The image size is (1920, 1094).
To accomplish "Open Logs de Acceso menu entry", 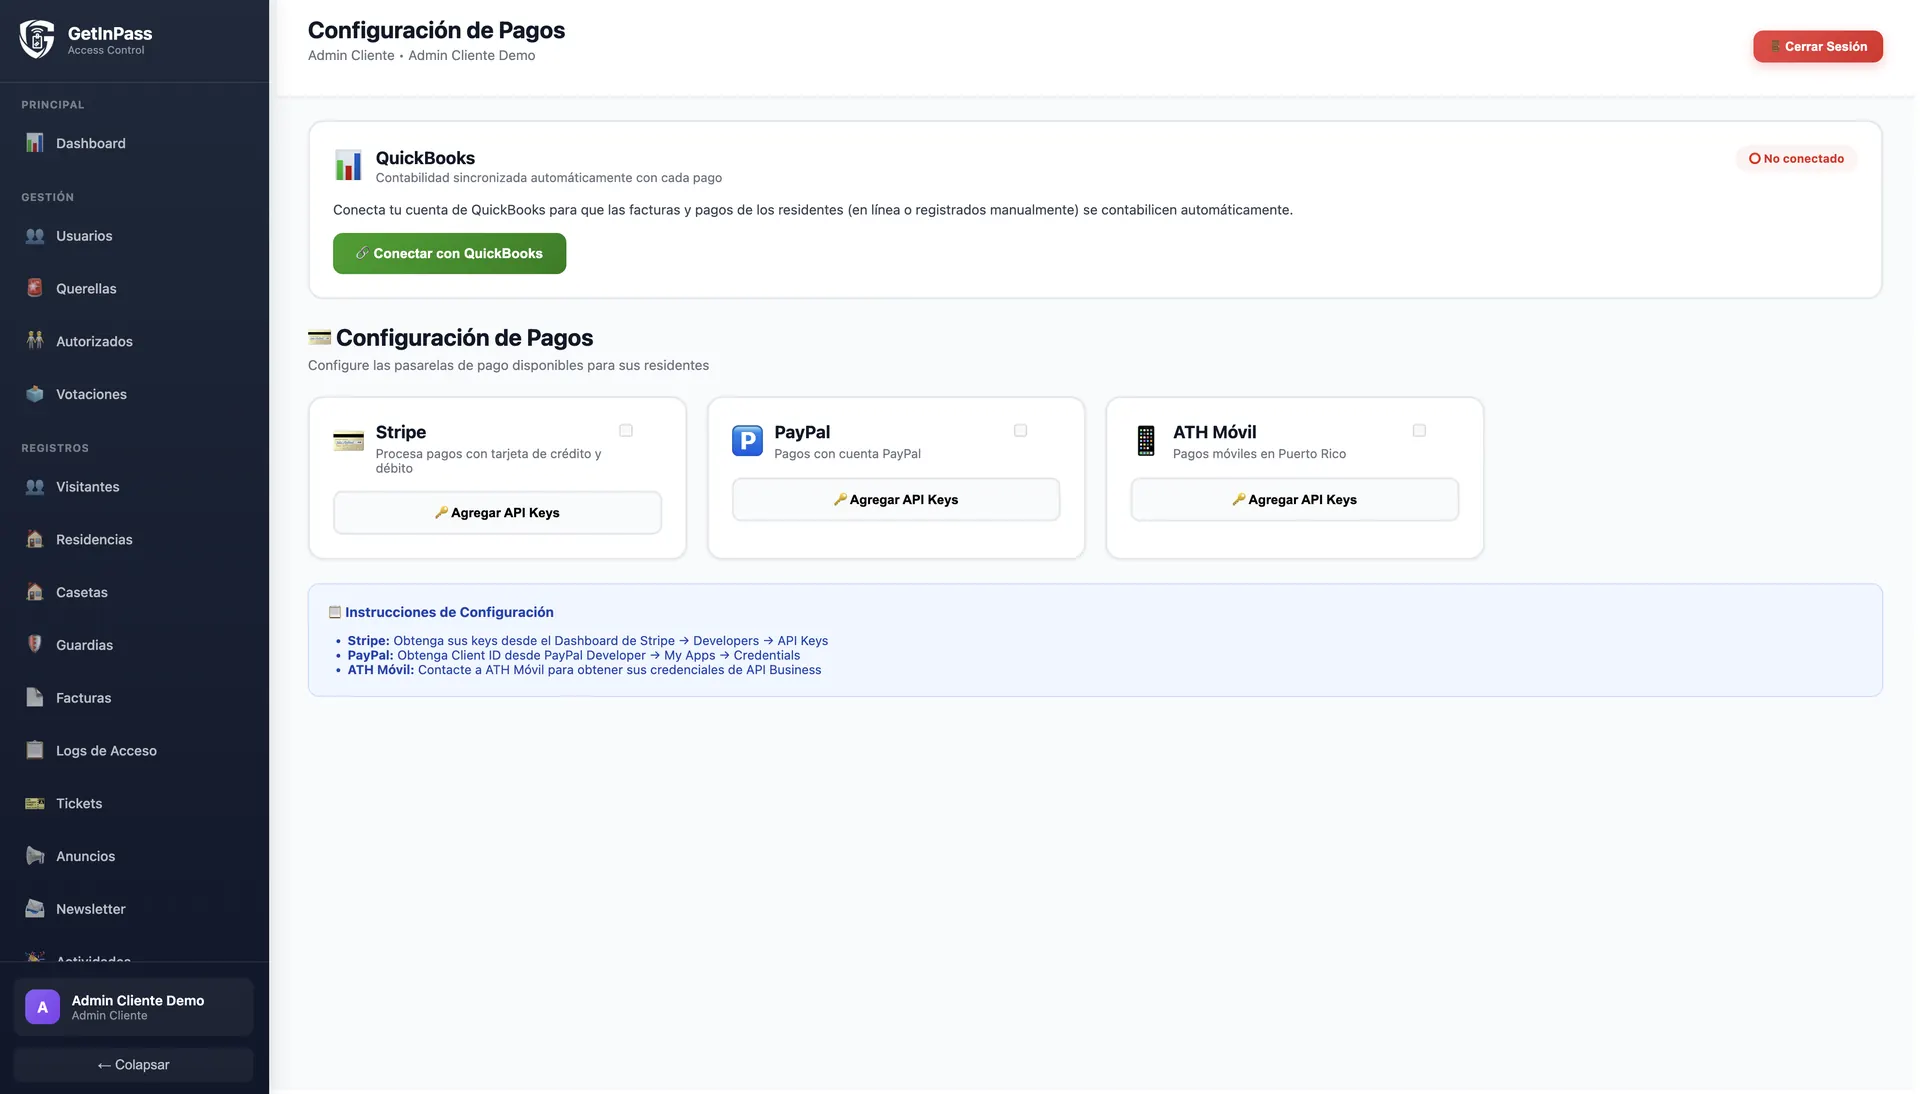I will (134, 750).
